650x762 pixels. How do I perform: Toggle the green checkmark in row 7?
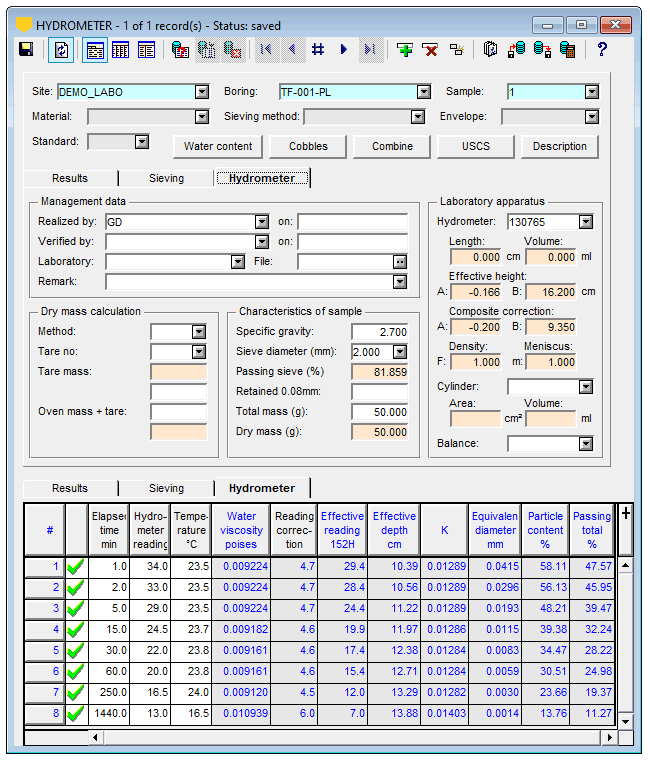76,692
